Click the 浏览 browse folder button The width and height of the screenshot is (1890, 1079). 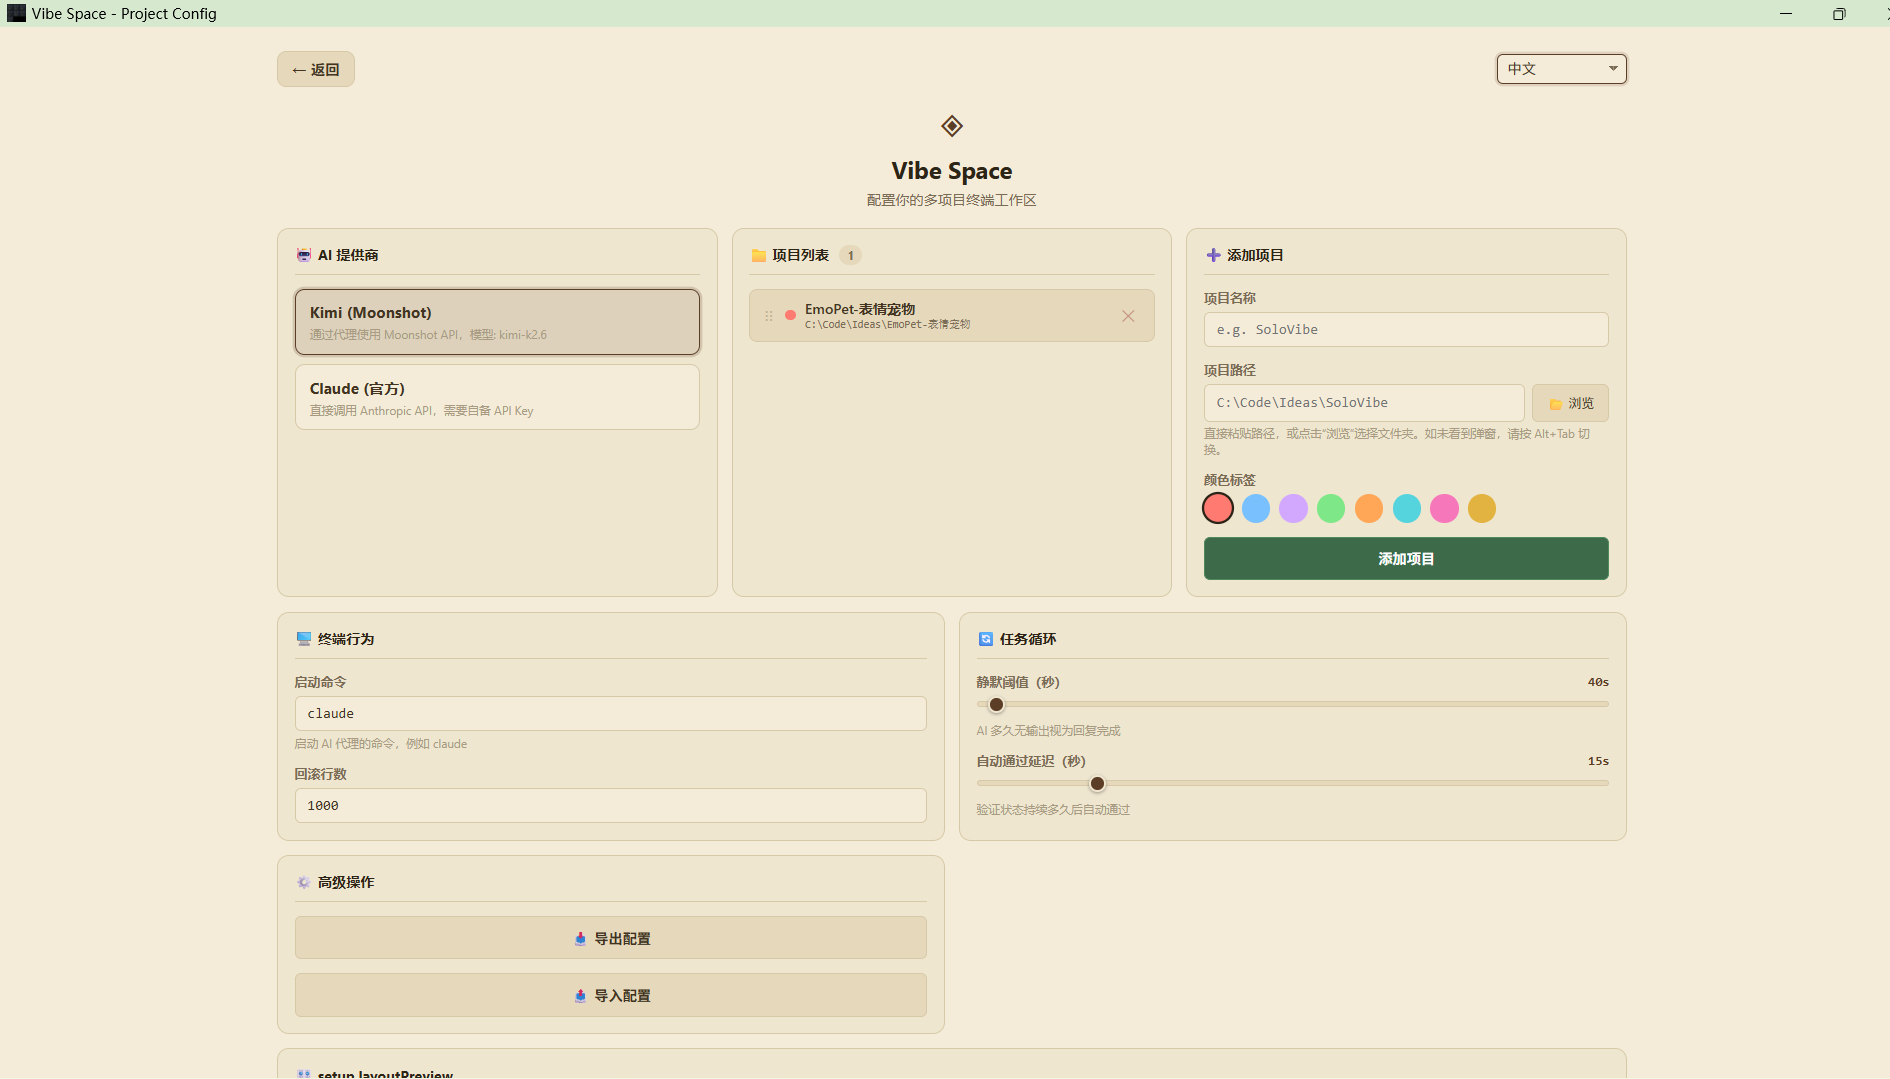pyautogui.click(x=1570, y=403)
